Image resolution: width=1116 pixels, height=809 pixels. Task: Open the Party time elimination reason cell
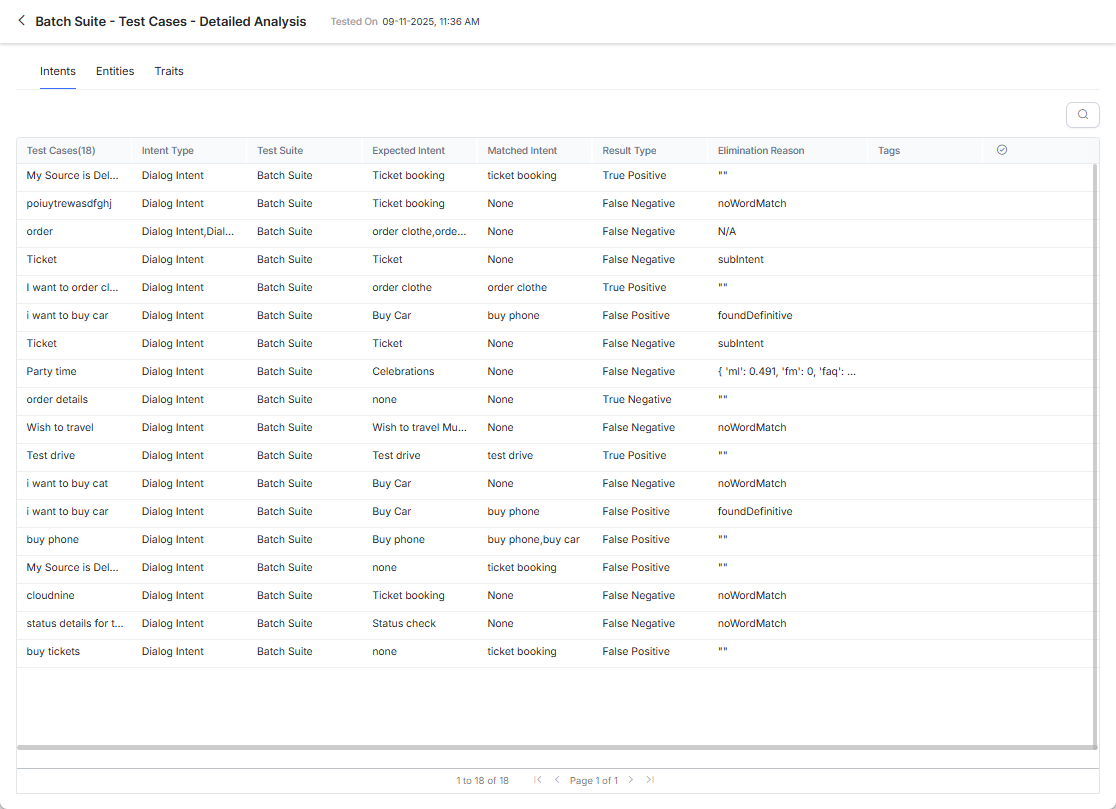click(787, 371)
